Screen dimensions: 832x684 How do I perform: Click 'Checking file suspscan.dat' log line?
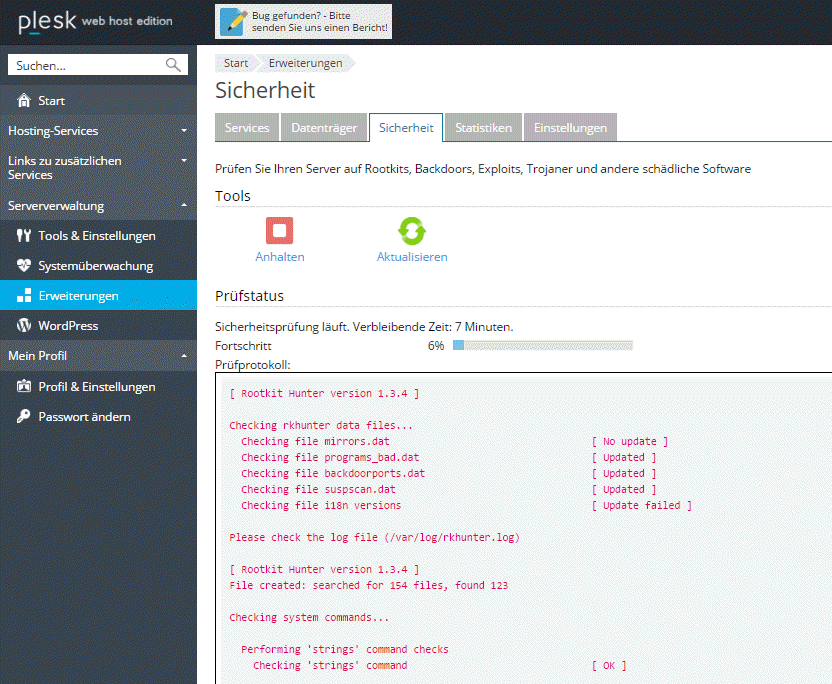pos(318,489)
